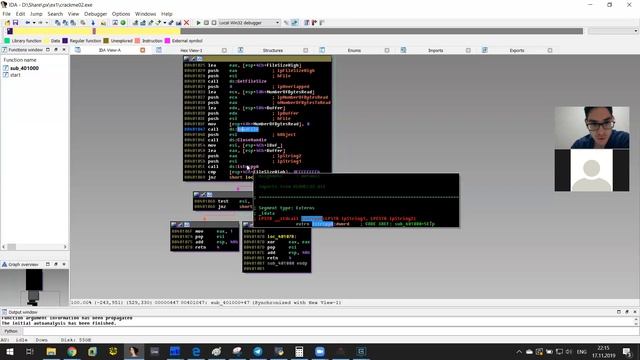Click the jump back arrow icon
The image size is (640, 360).
(28, 23)
